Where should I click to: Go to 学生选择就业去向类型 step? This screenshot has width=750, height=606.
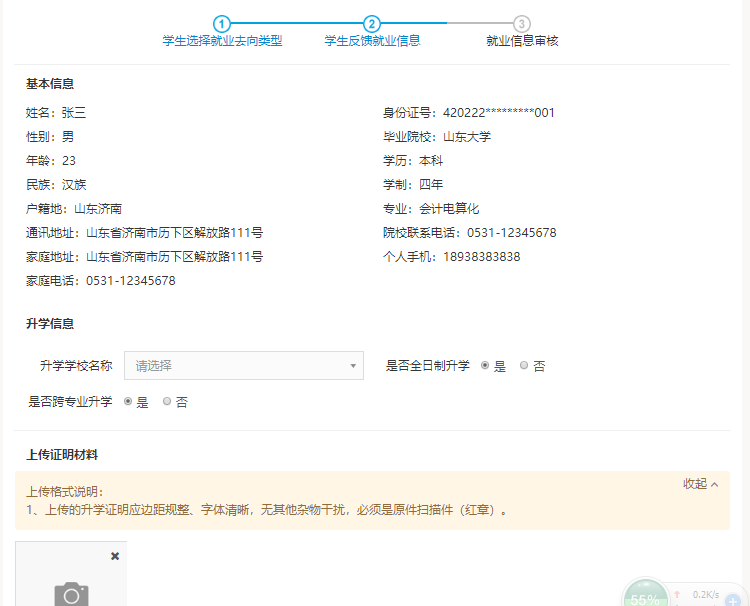(222, 41)
